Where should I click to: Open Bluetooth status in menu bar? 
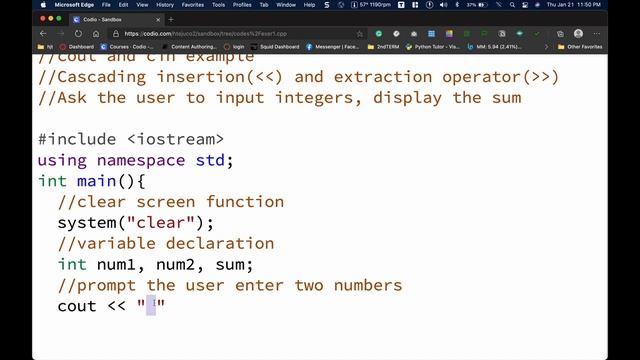(x=457, y=5)
